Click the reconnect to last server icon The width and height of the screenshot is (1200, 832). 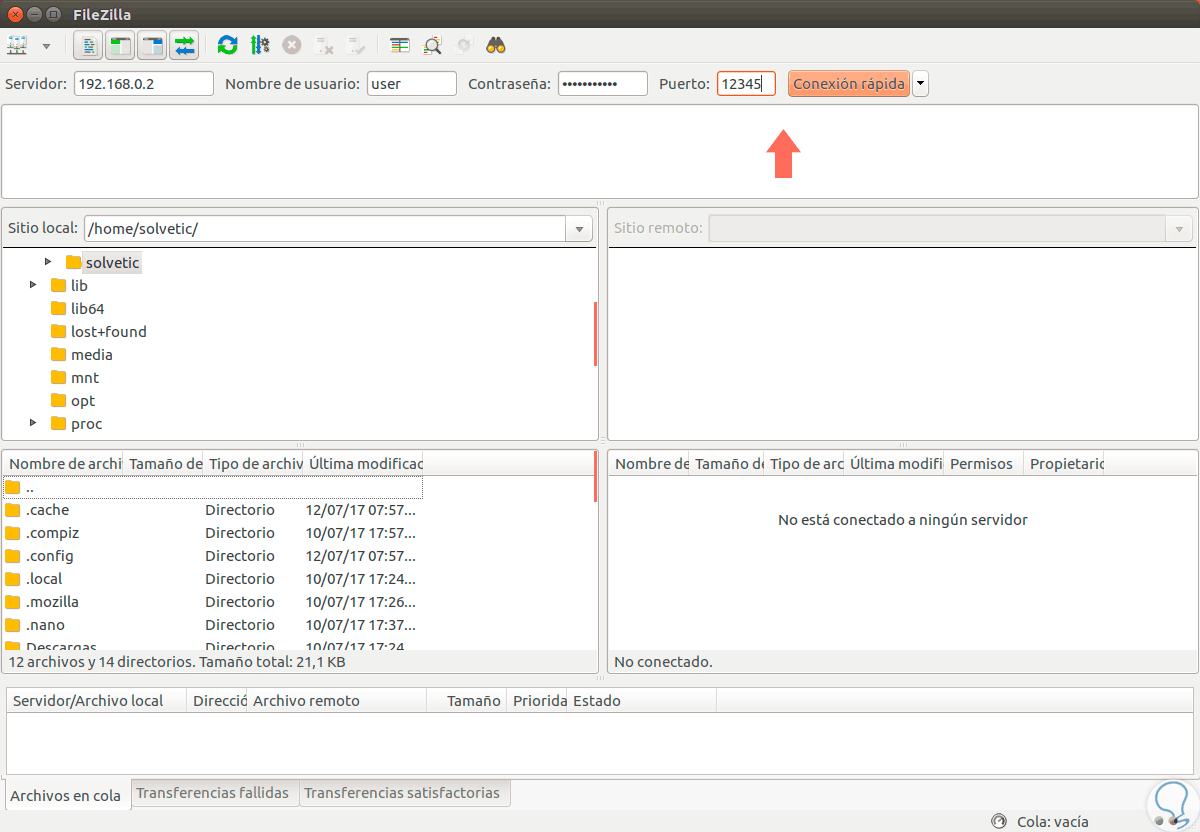(x=356, y=45)
